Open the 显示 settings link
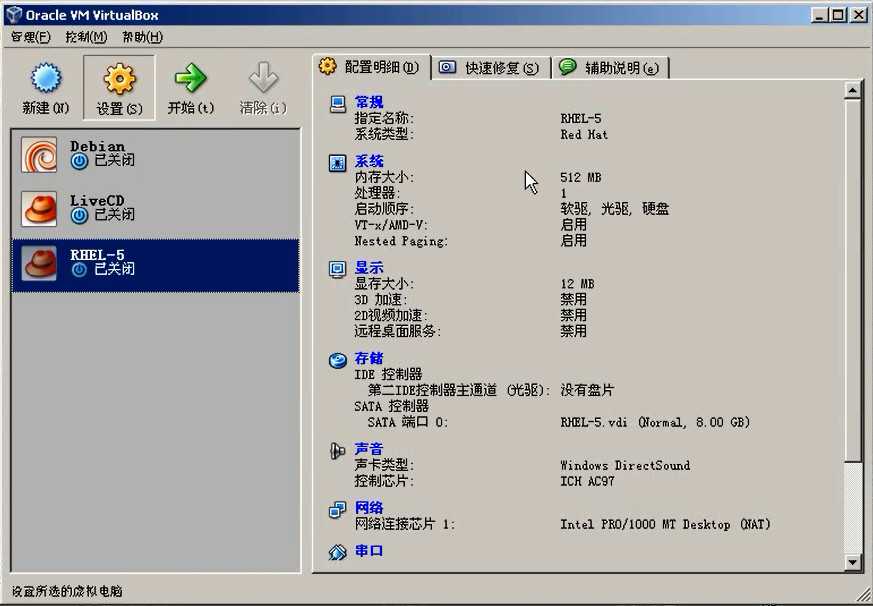Viewport: 873px width, 606px height. [x=369, y=268]
